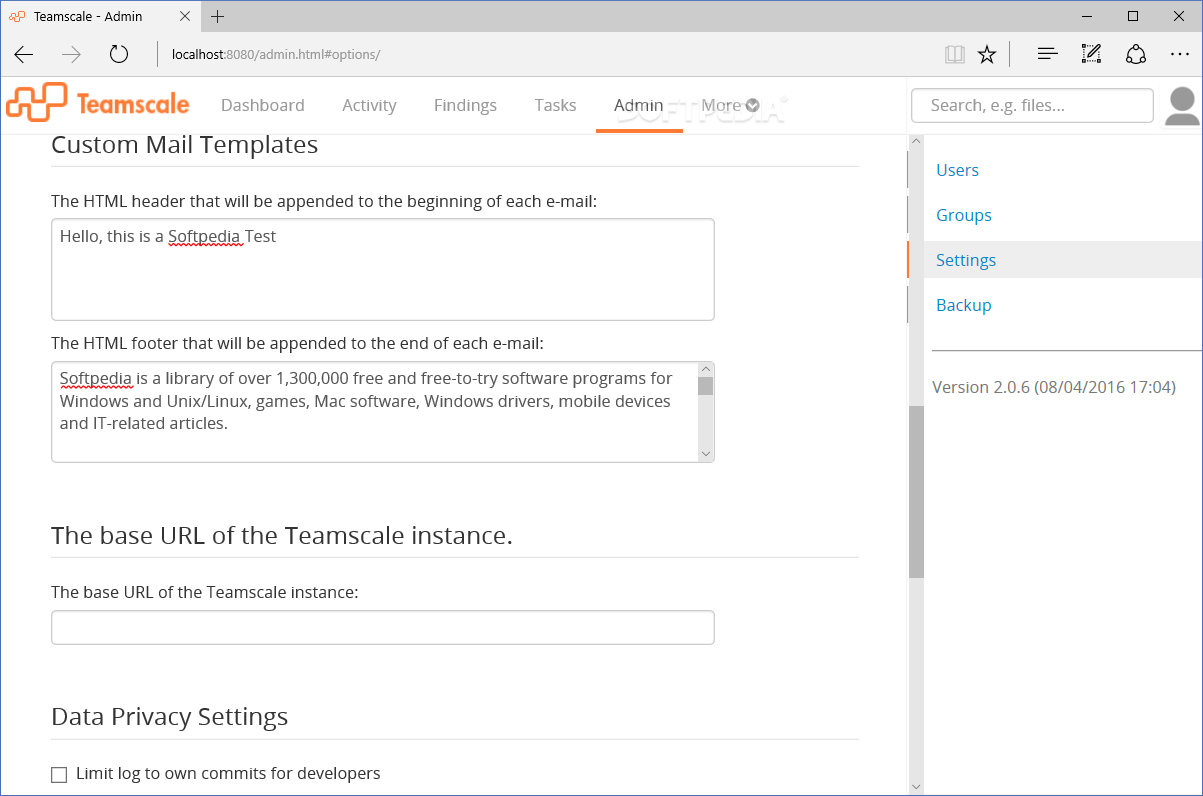Open the Groups admin section

(x=964, y=215)
